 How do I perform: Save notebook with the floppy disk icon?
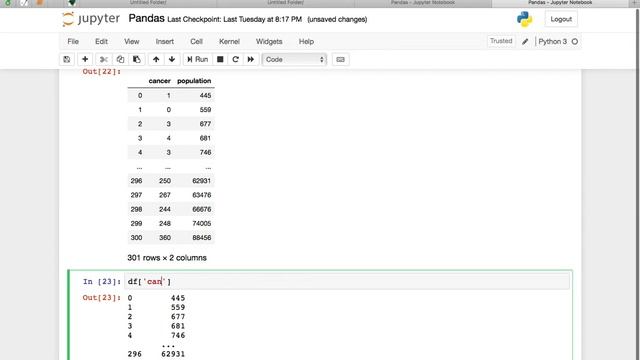(x=67, y=60)
